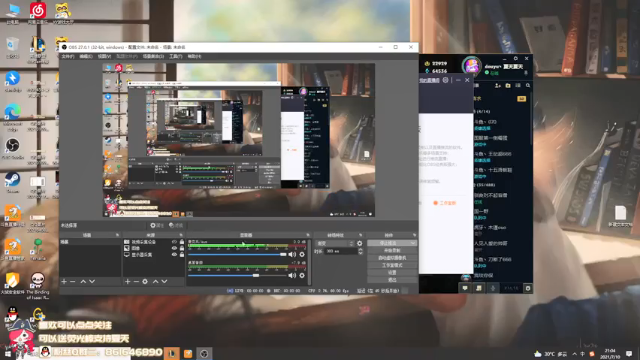
Task: Toggle visibility of the video capture device source
Action: point(174,242)
